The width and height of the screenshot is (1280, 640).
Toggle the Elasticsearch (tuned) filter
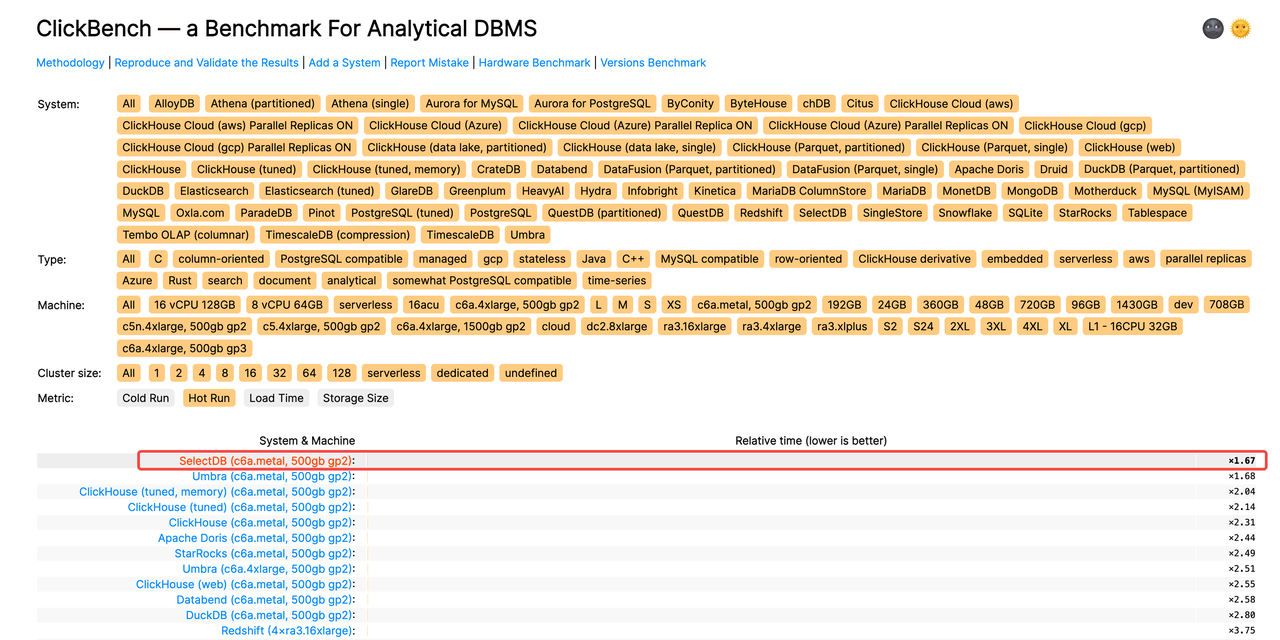pyautogui.click(x=319, y=192)
